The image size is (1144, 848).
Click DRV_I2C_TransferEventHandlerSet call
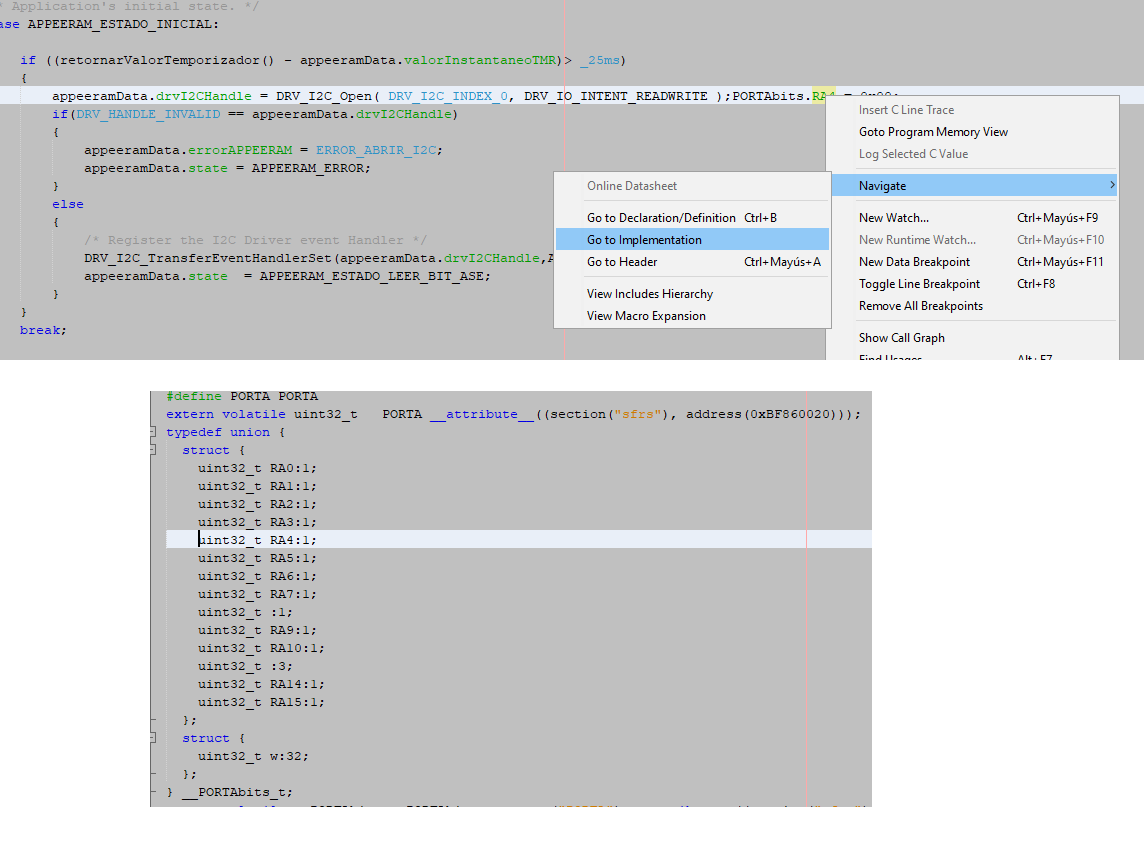click(x=207, y=258)
